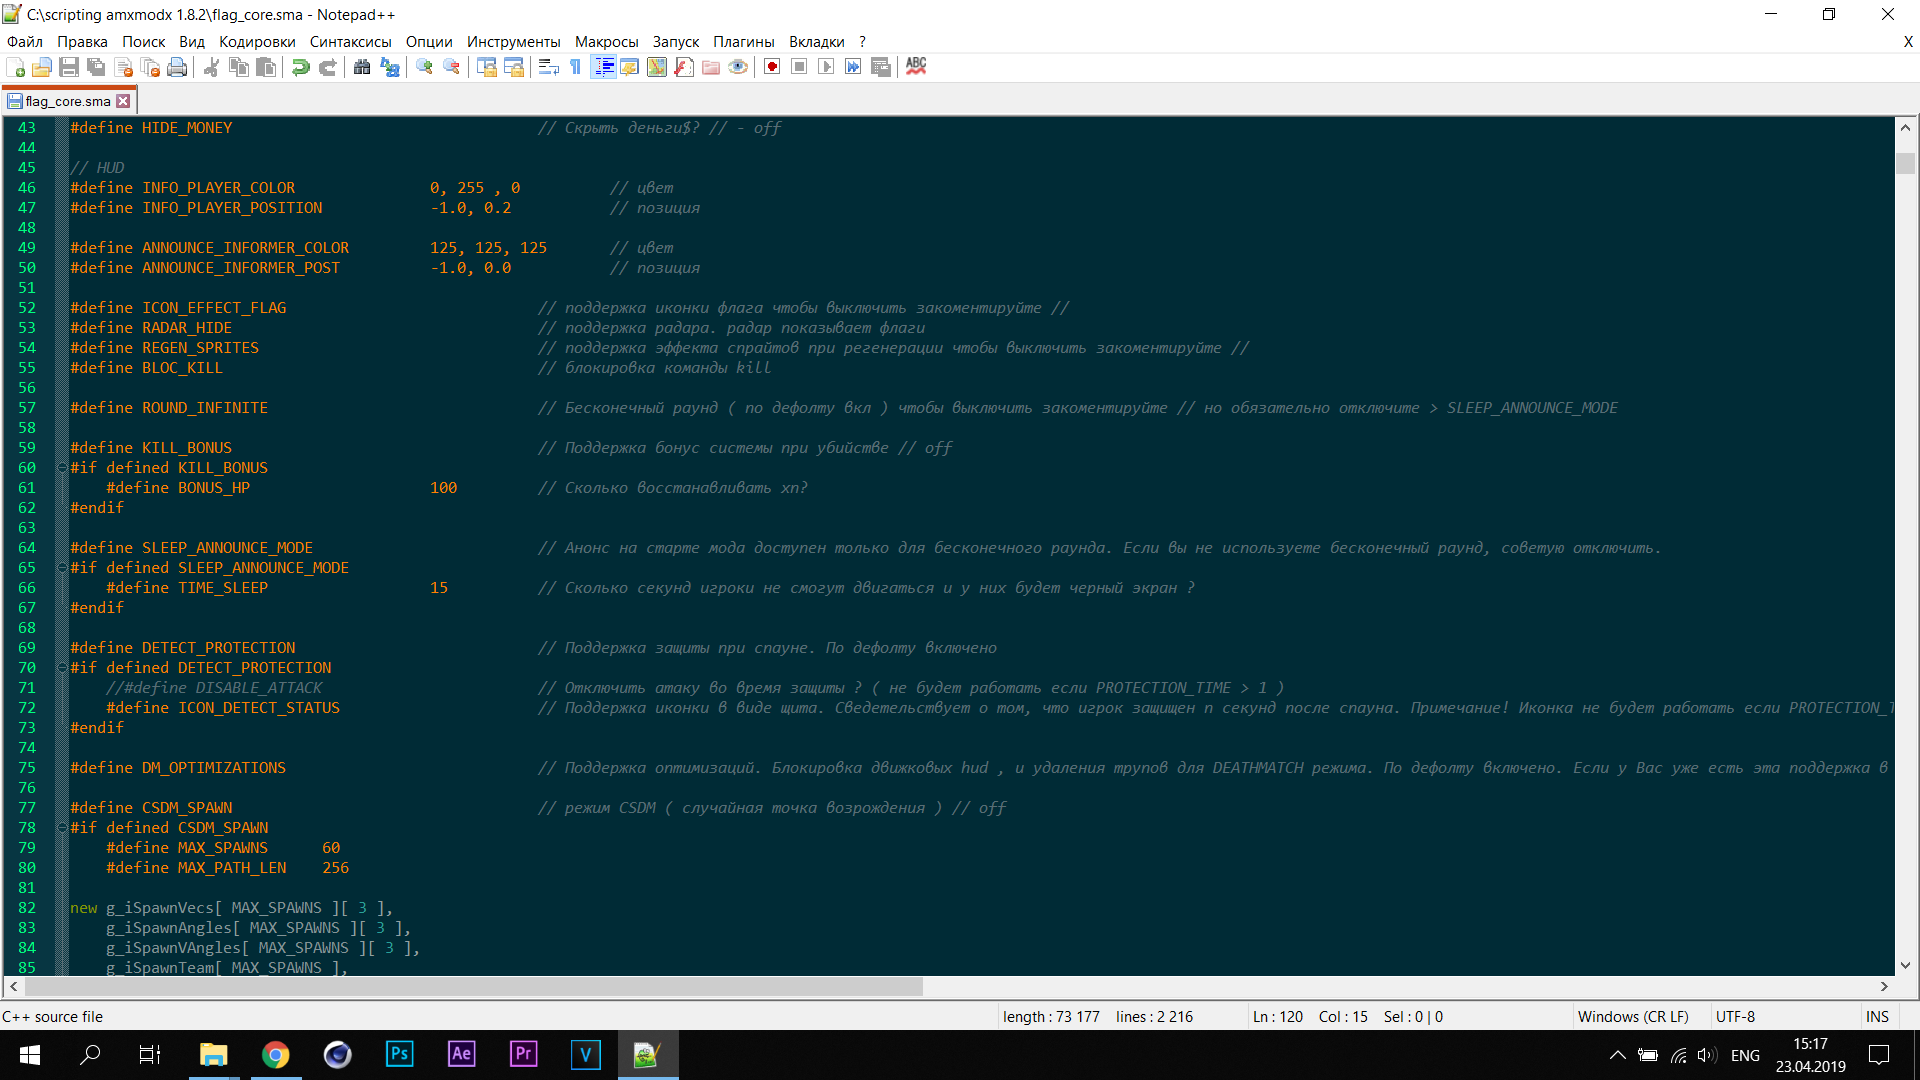Screen dimensions: 1920x1080
Task: Stop macro recording
Action: [x=799, y=67]
